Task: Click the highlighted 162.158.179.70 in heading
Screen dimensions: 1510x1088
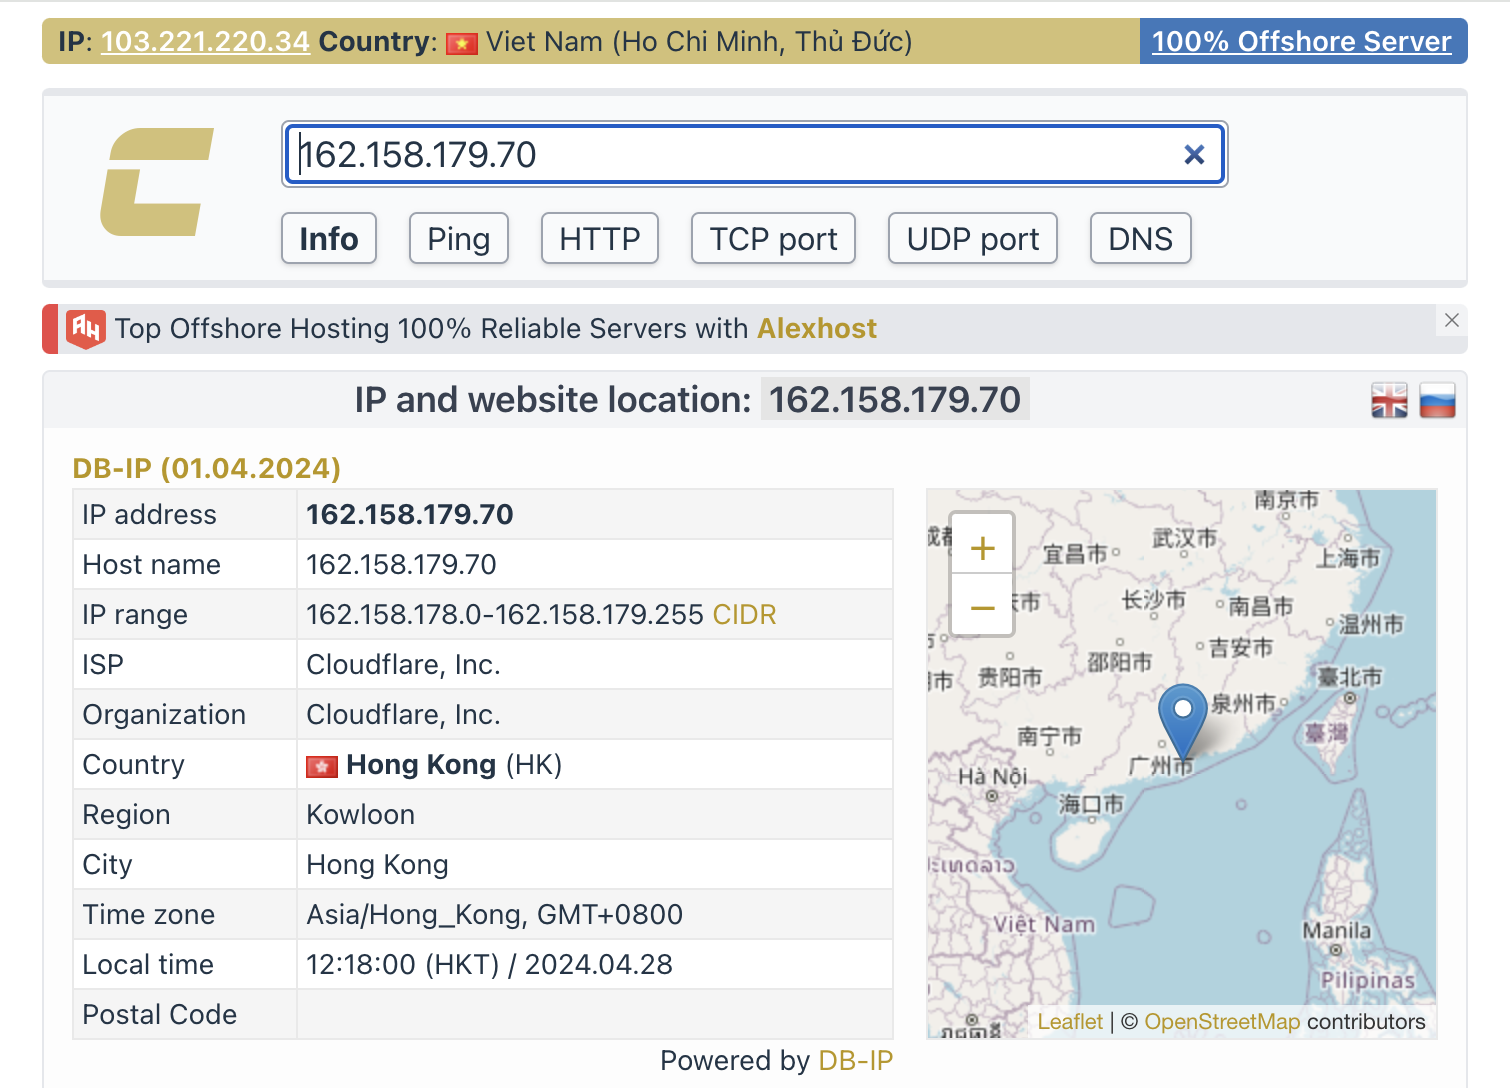Action: point(895,399)
